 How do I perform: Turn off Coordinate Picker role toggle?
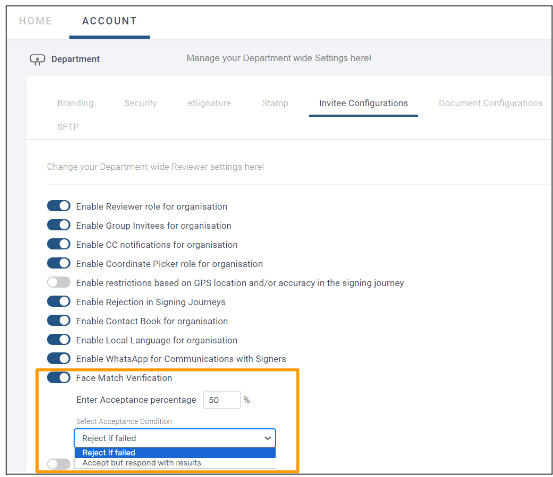[59, 263]
